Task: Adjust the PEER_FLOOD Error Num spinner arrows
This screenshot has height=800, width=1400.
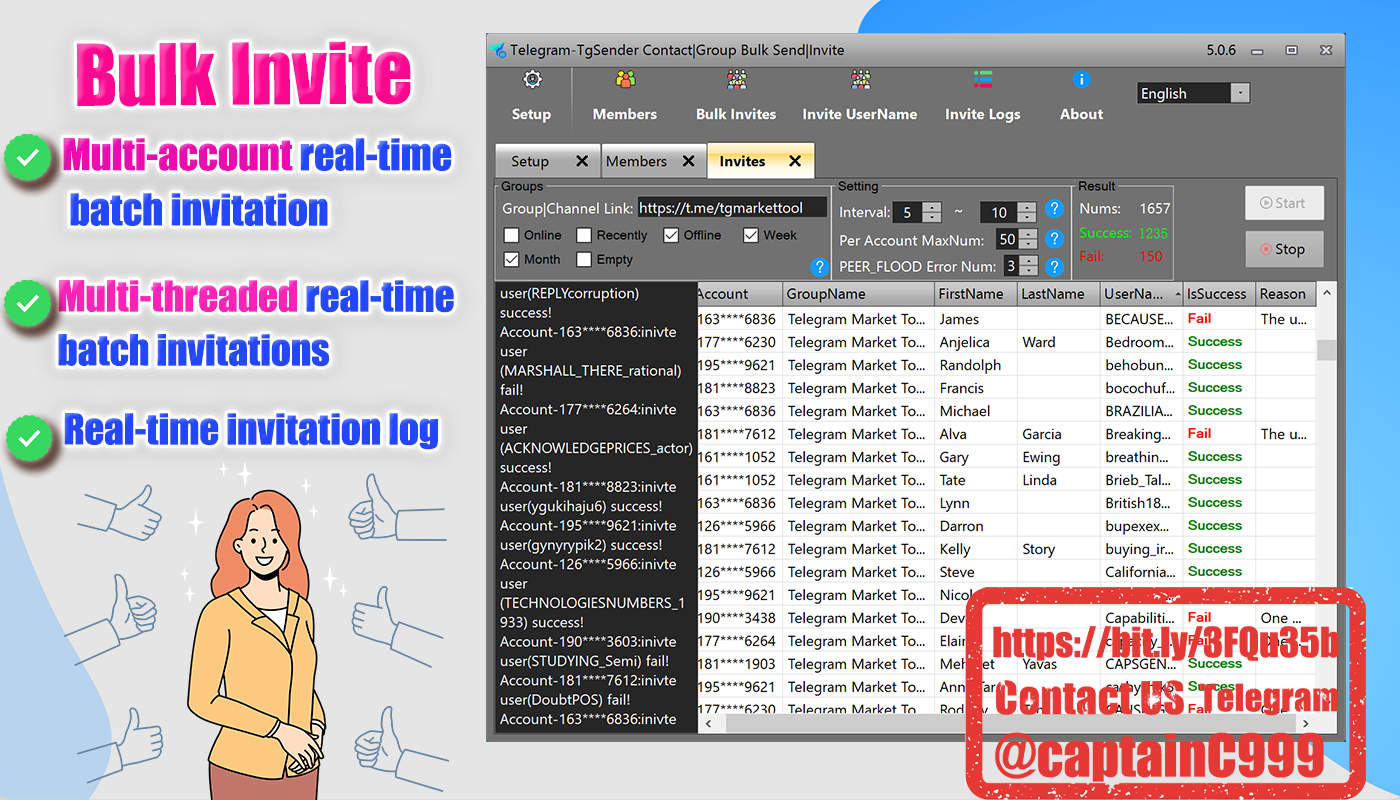Action: (1026, 266)
